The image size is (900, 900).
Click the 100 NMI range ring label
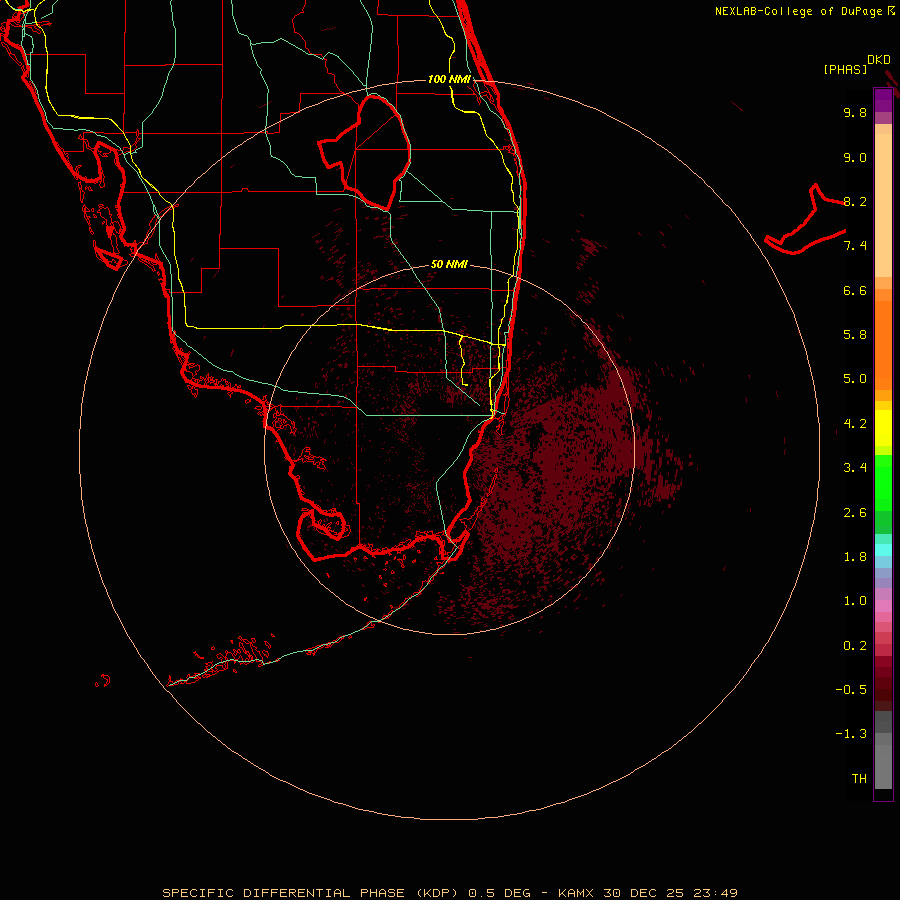pos(449,79)
